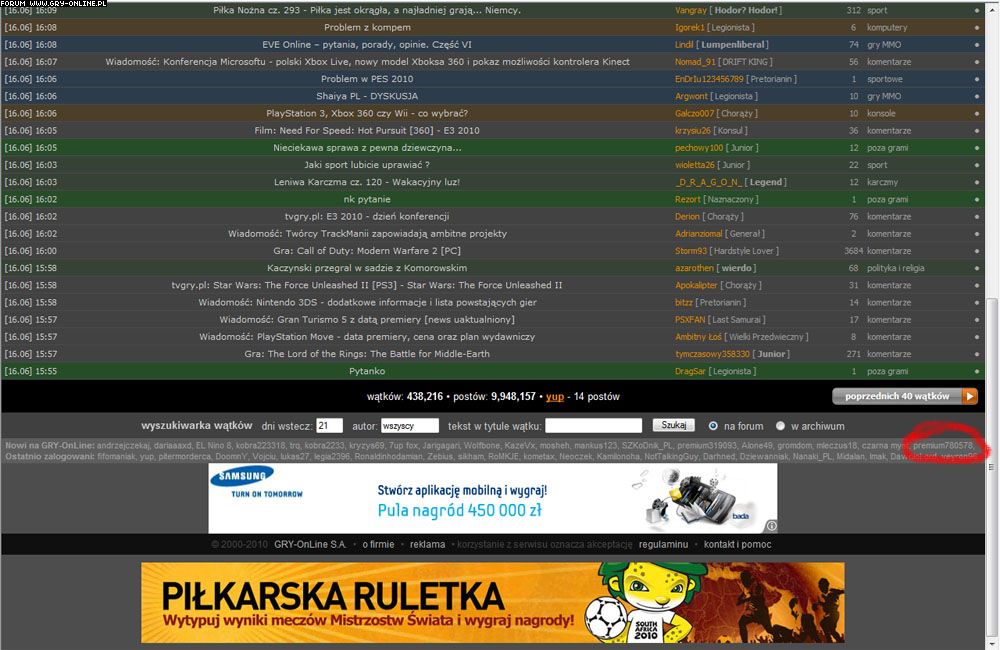The height and width of the screenshot is (650, 1000).
Task: View user profile 'Igorek1'
Action: coord(690,27)
